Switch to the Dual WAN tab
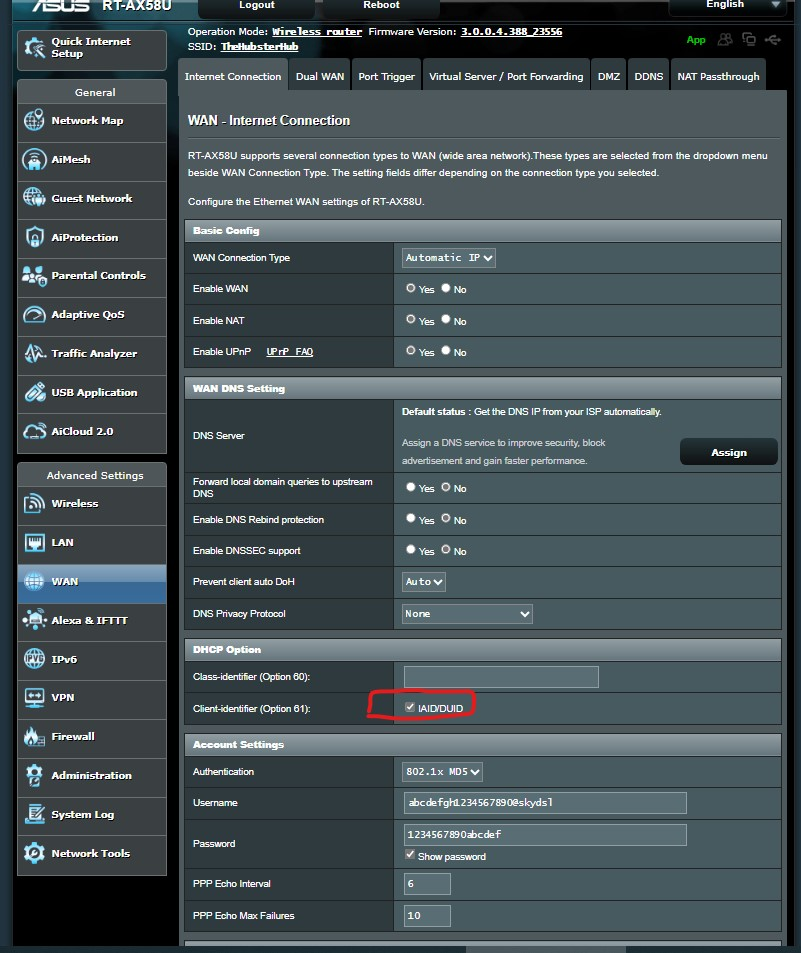The width and height of the screenshot is (801, 953). point(319,77)
